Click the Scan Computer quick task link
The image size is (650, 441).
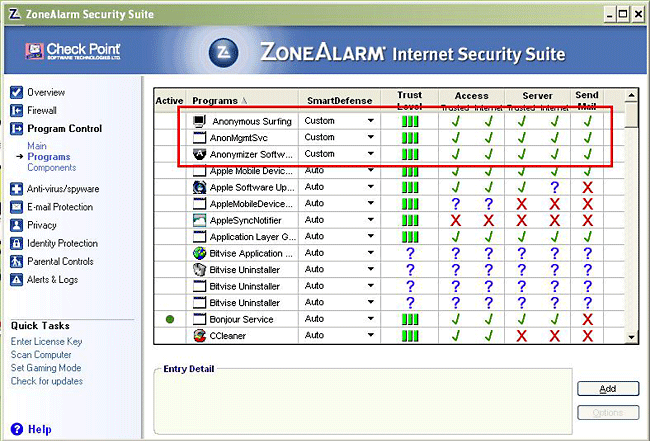point(41,355)
